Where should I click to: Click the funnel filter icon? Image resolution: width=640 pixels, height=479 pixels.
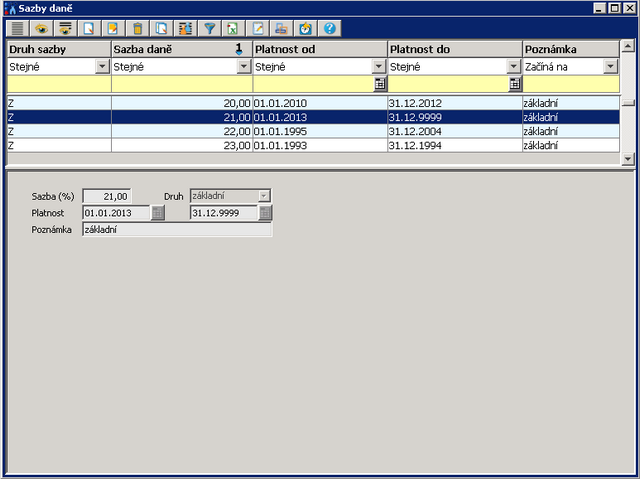tap(209, 29)
